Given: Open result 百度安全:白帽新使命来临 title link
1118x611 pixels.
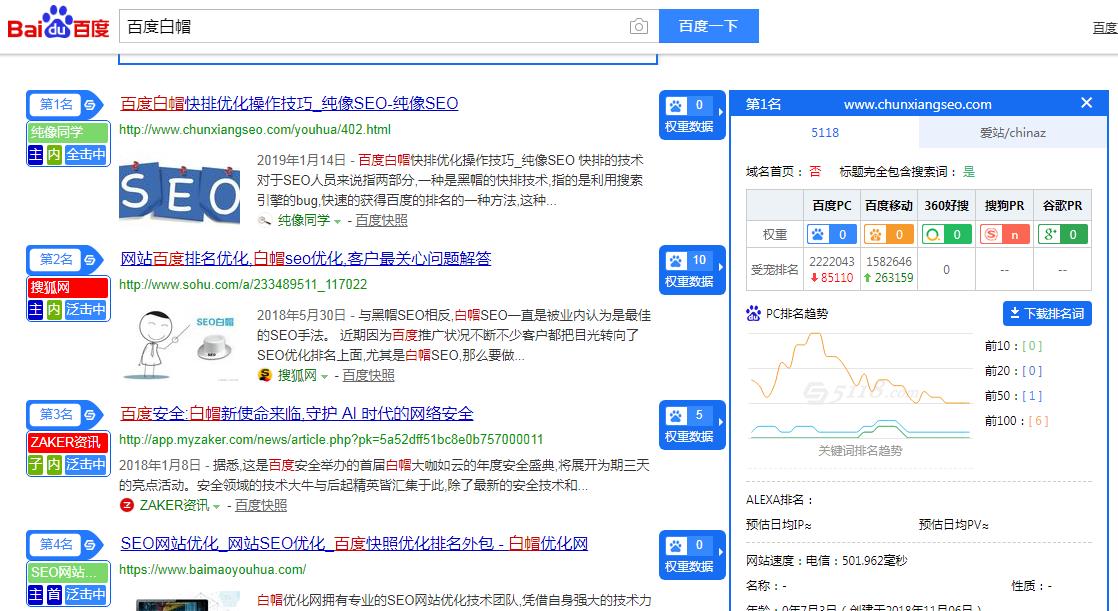Looking at the screenshot, I should tap(297, 414).
